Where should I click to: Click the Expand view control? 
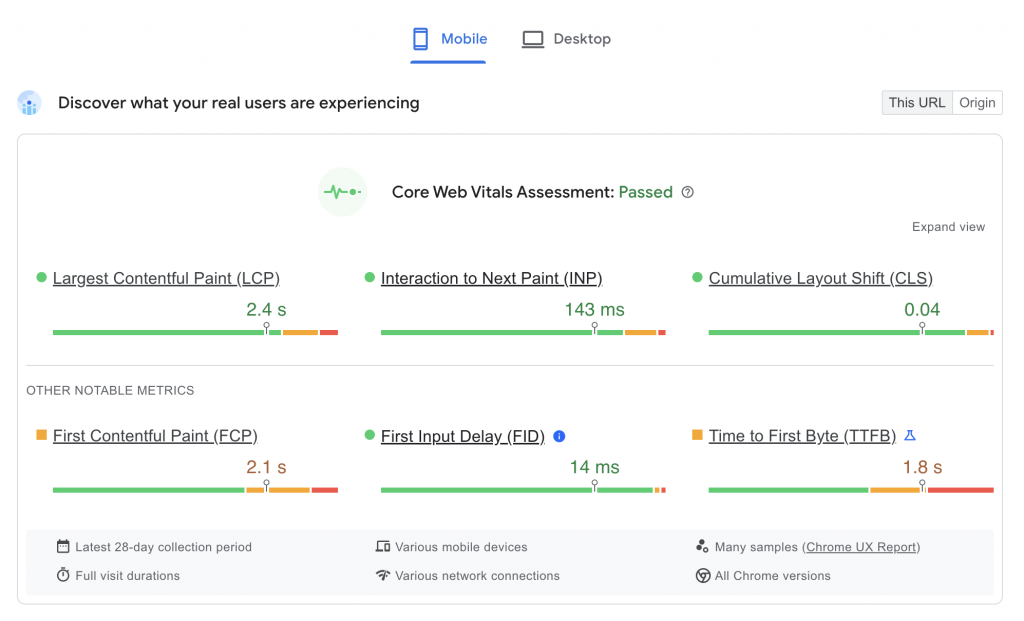[947, 227]
